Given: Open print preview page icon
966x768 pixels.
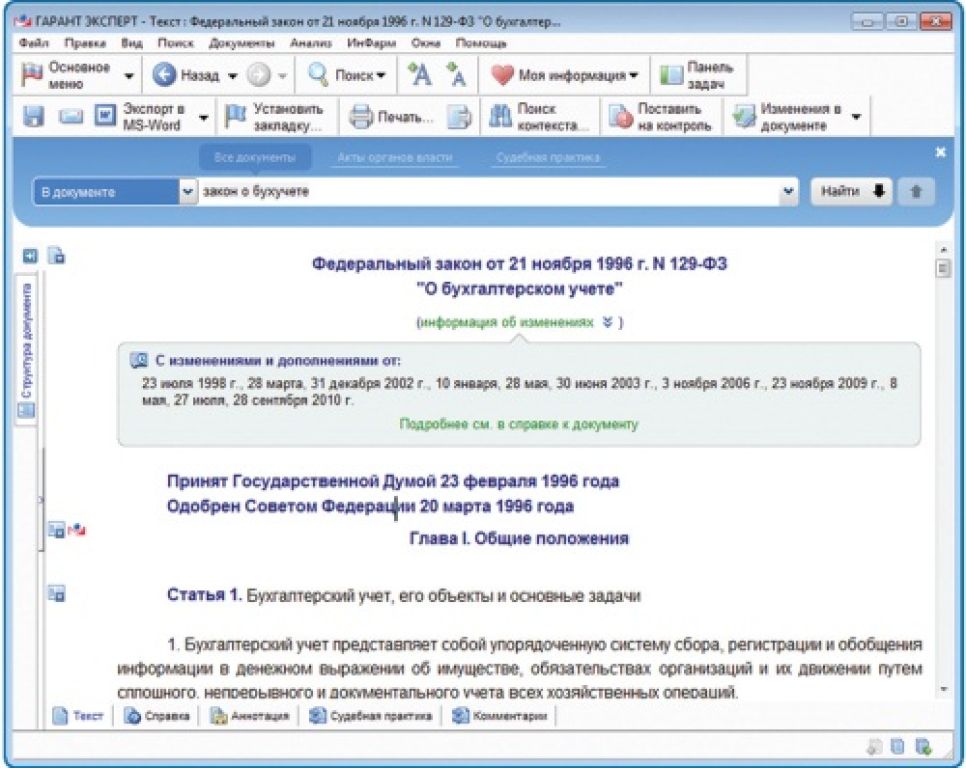Looking at the screenshot, I should 458,117.
